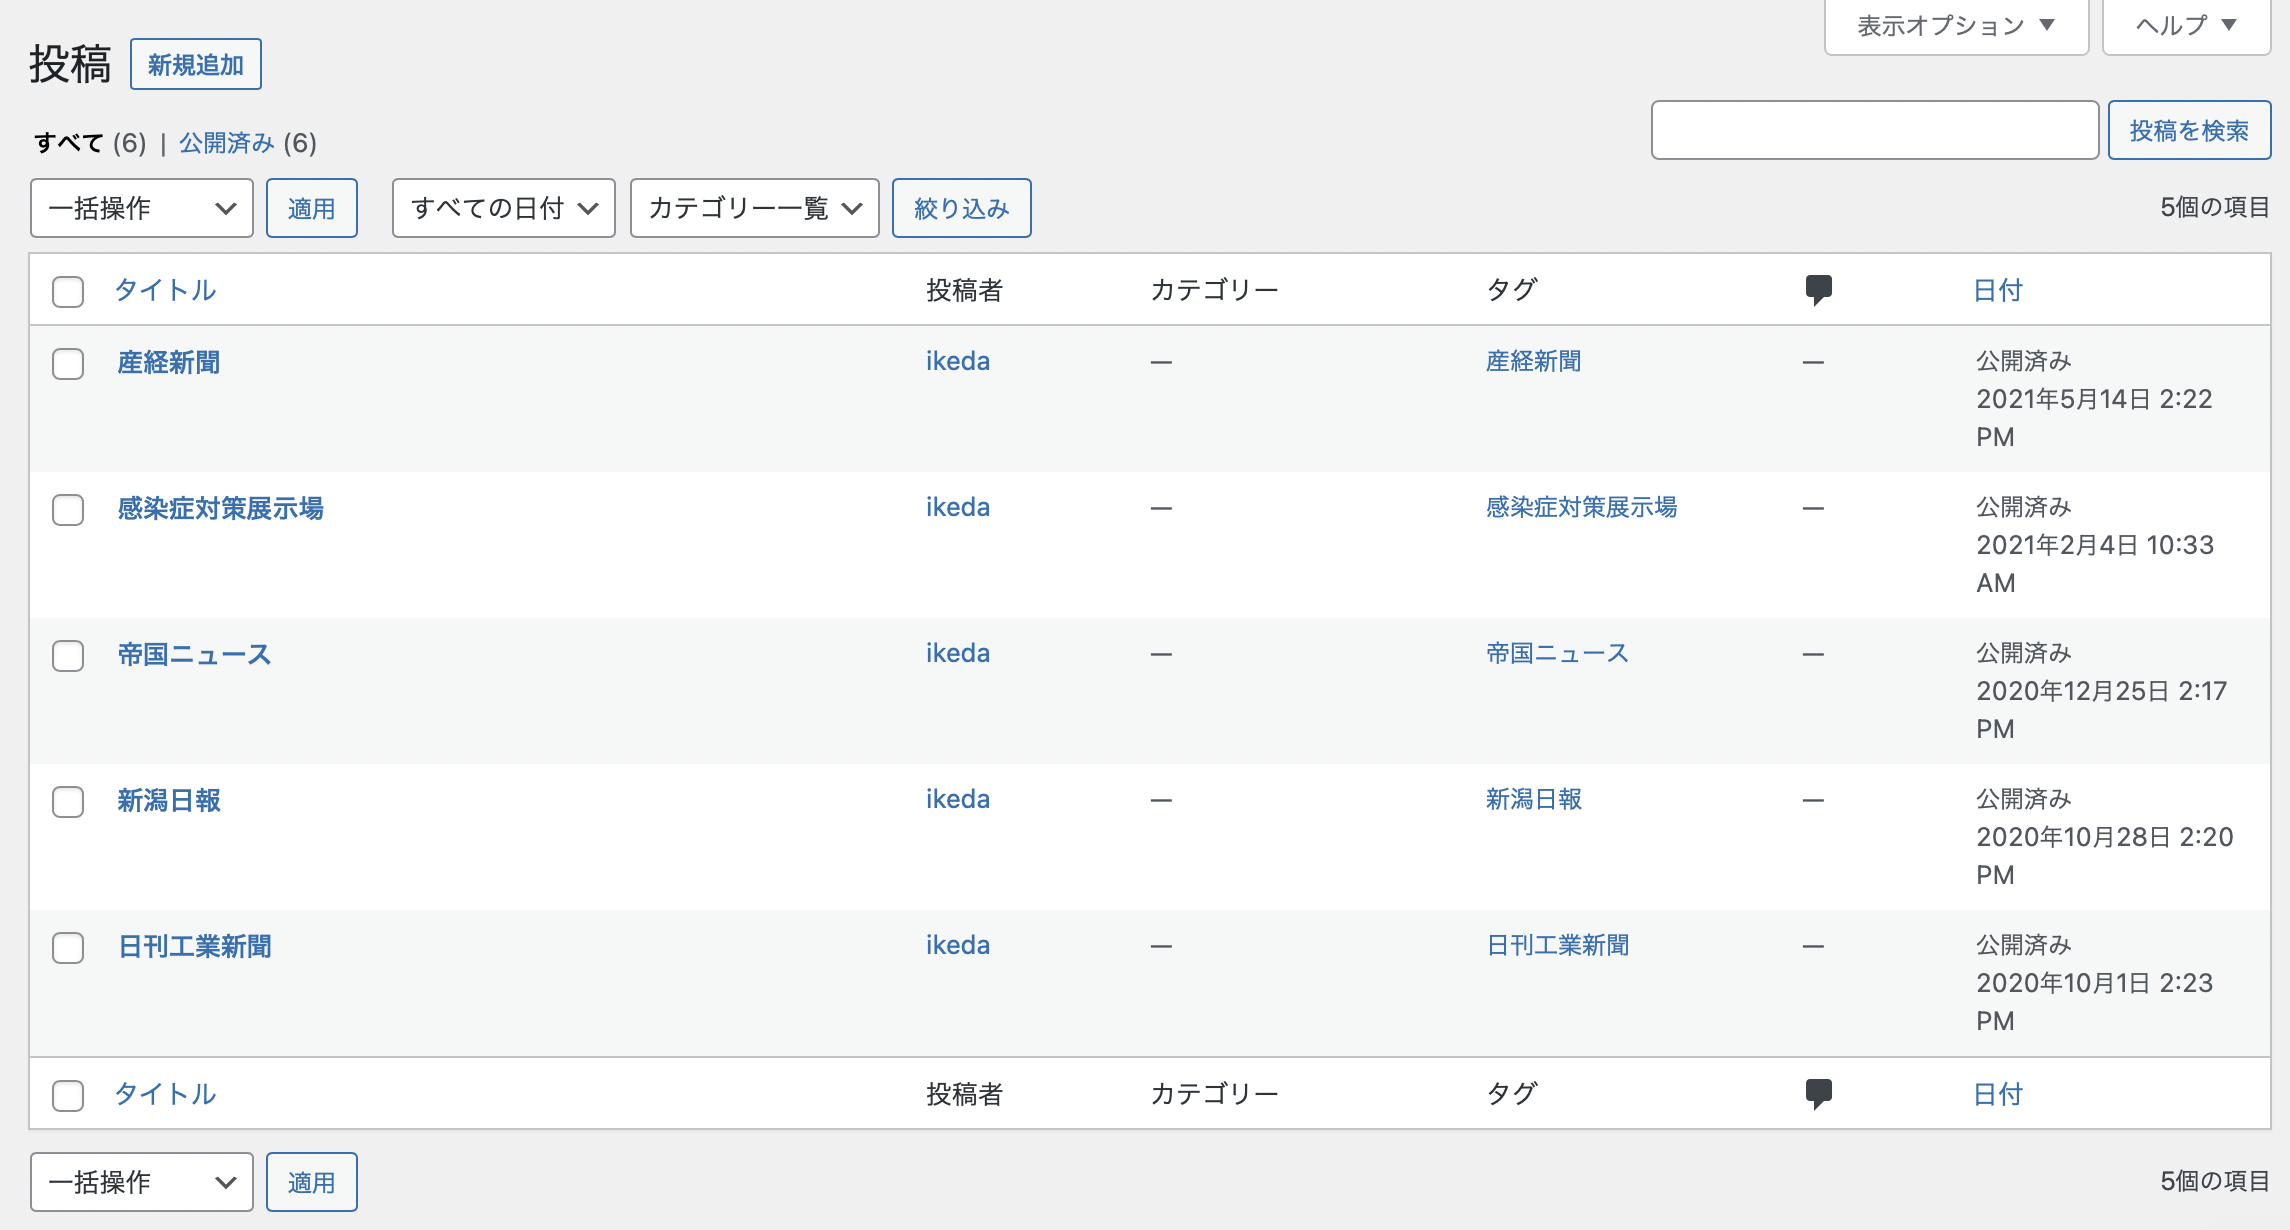Sort by 日付 in the table footer

(x=1998, y=1094)
